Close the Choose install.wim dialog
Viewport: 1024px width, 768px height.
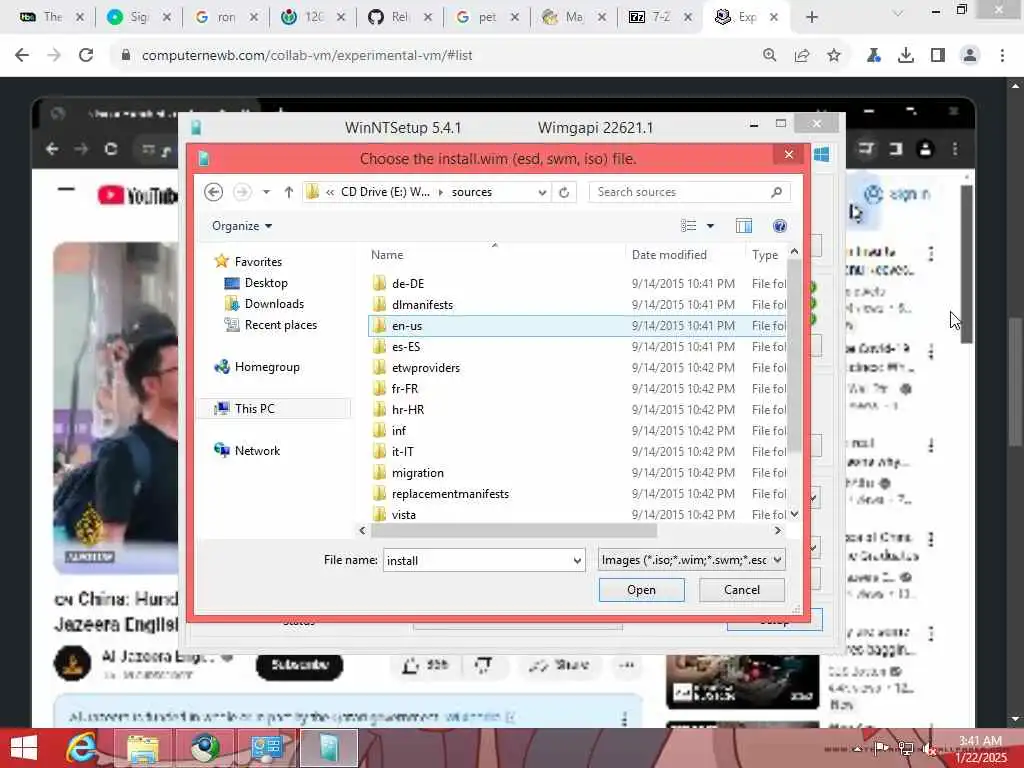pos(788,155)
